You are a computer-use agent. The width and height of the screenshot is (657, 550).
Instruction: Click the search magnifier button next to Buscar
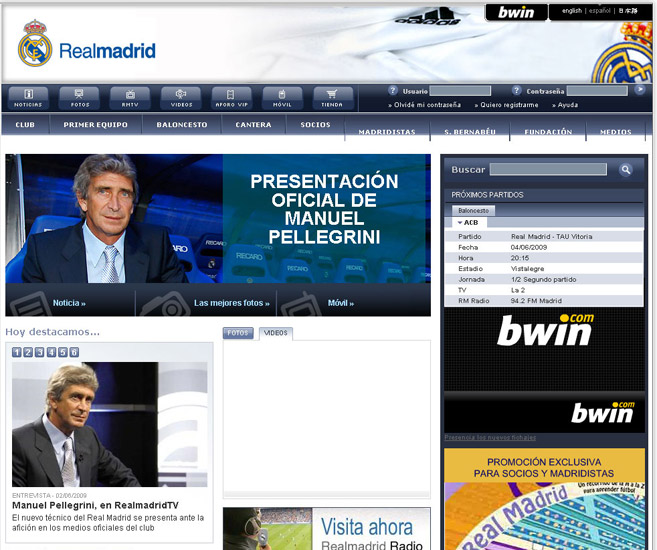pyautogui.click(x=626, y=170)
